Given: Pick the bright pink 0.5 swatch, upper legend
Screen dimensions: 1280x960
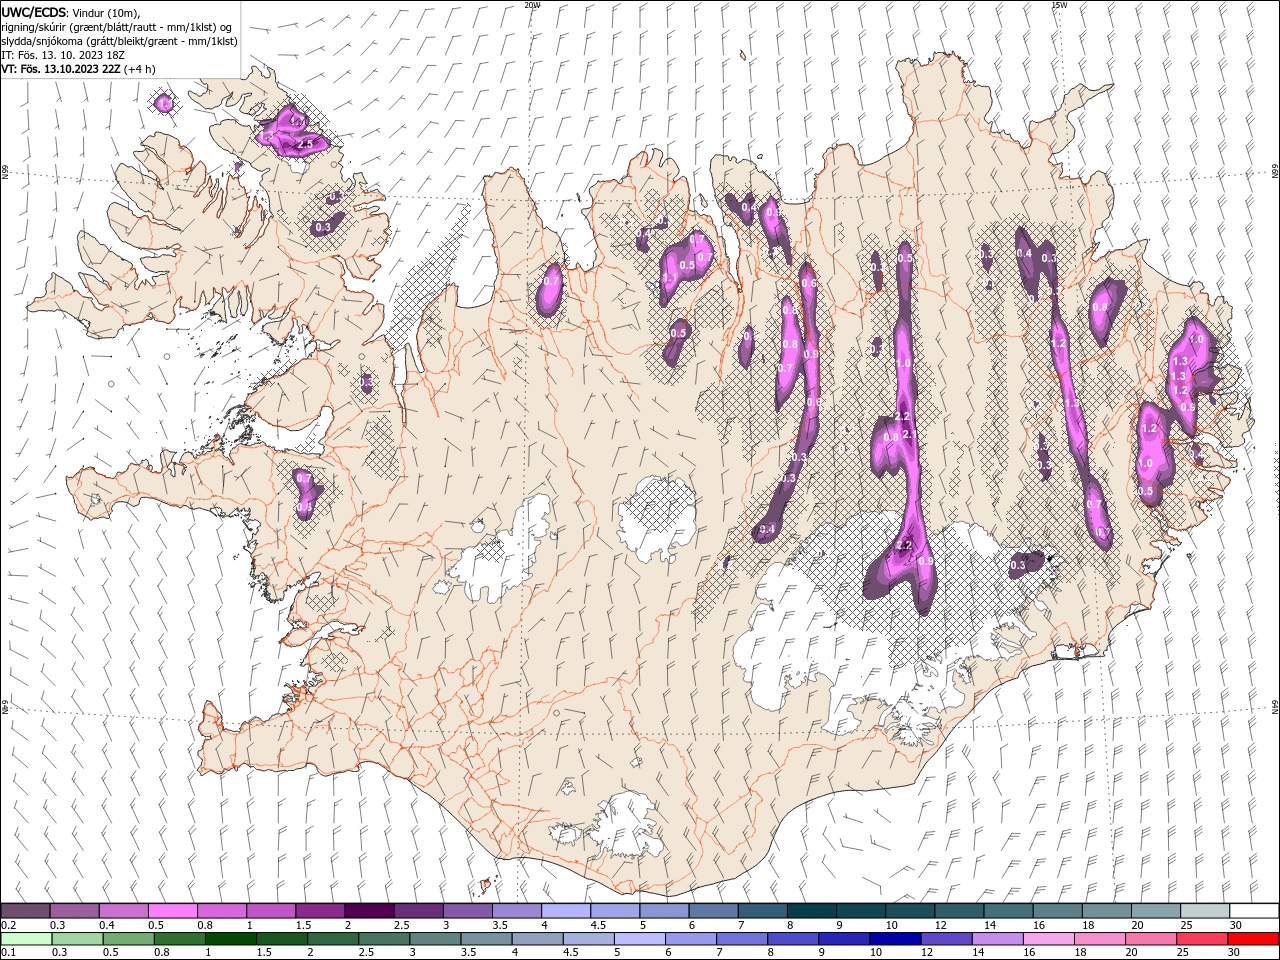Looking at the screenshot, I should 172,911.
